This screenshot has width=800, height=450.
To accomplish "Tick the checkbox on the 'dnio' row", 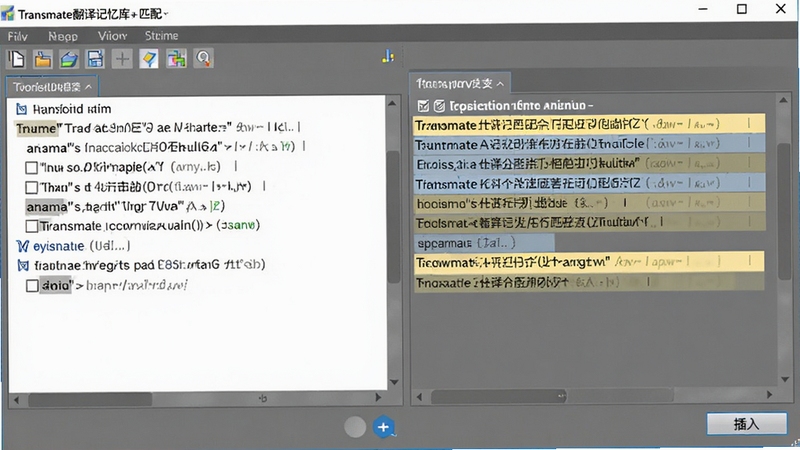I will 32,285.
